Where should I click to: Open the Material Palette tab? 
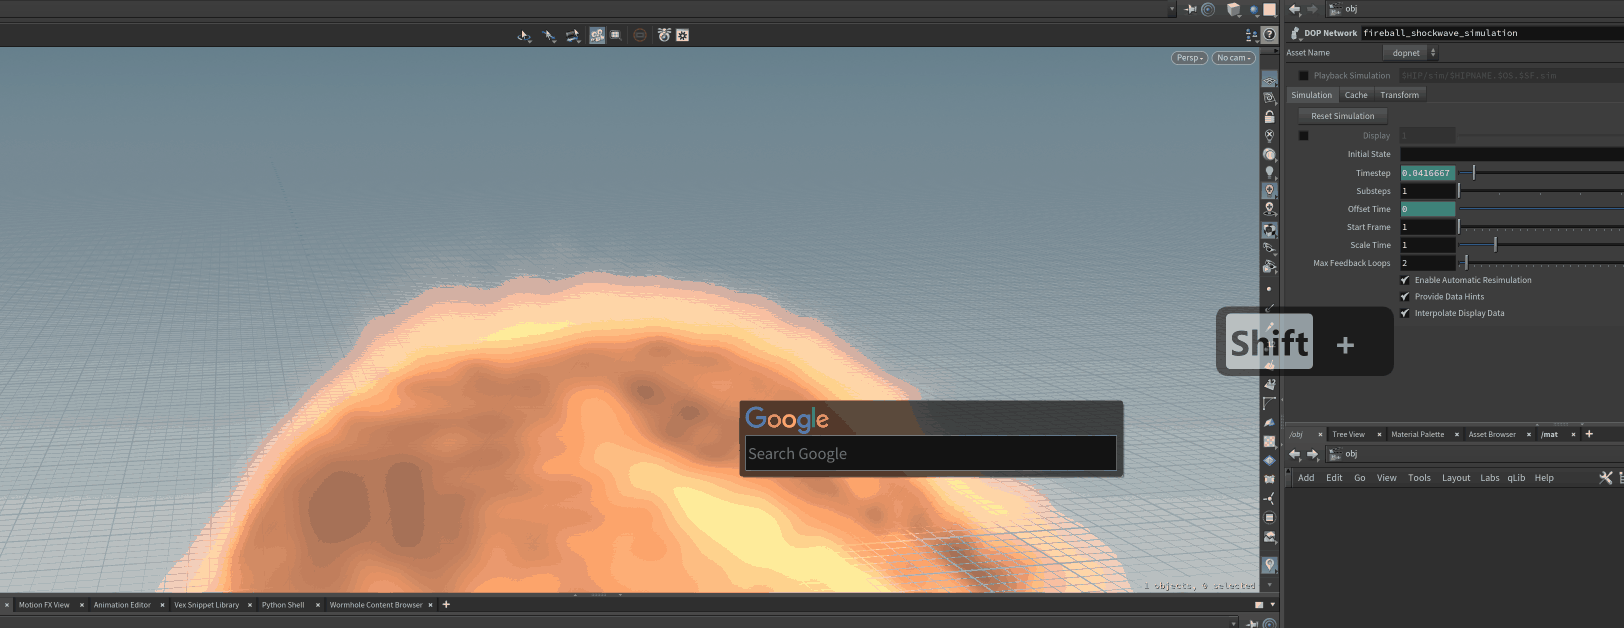click(1417, 434)
